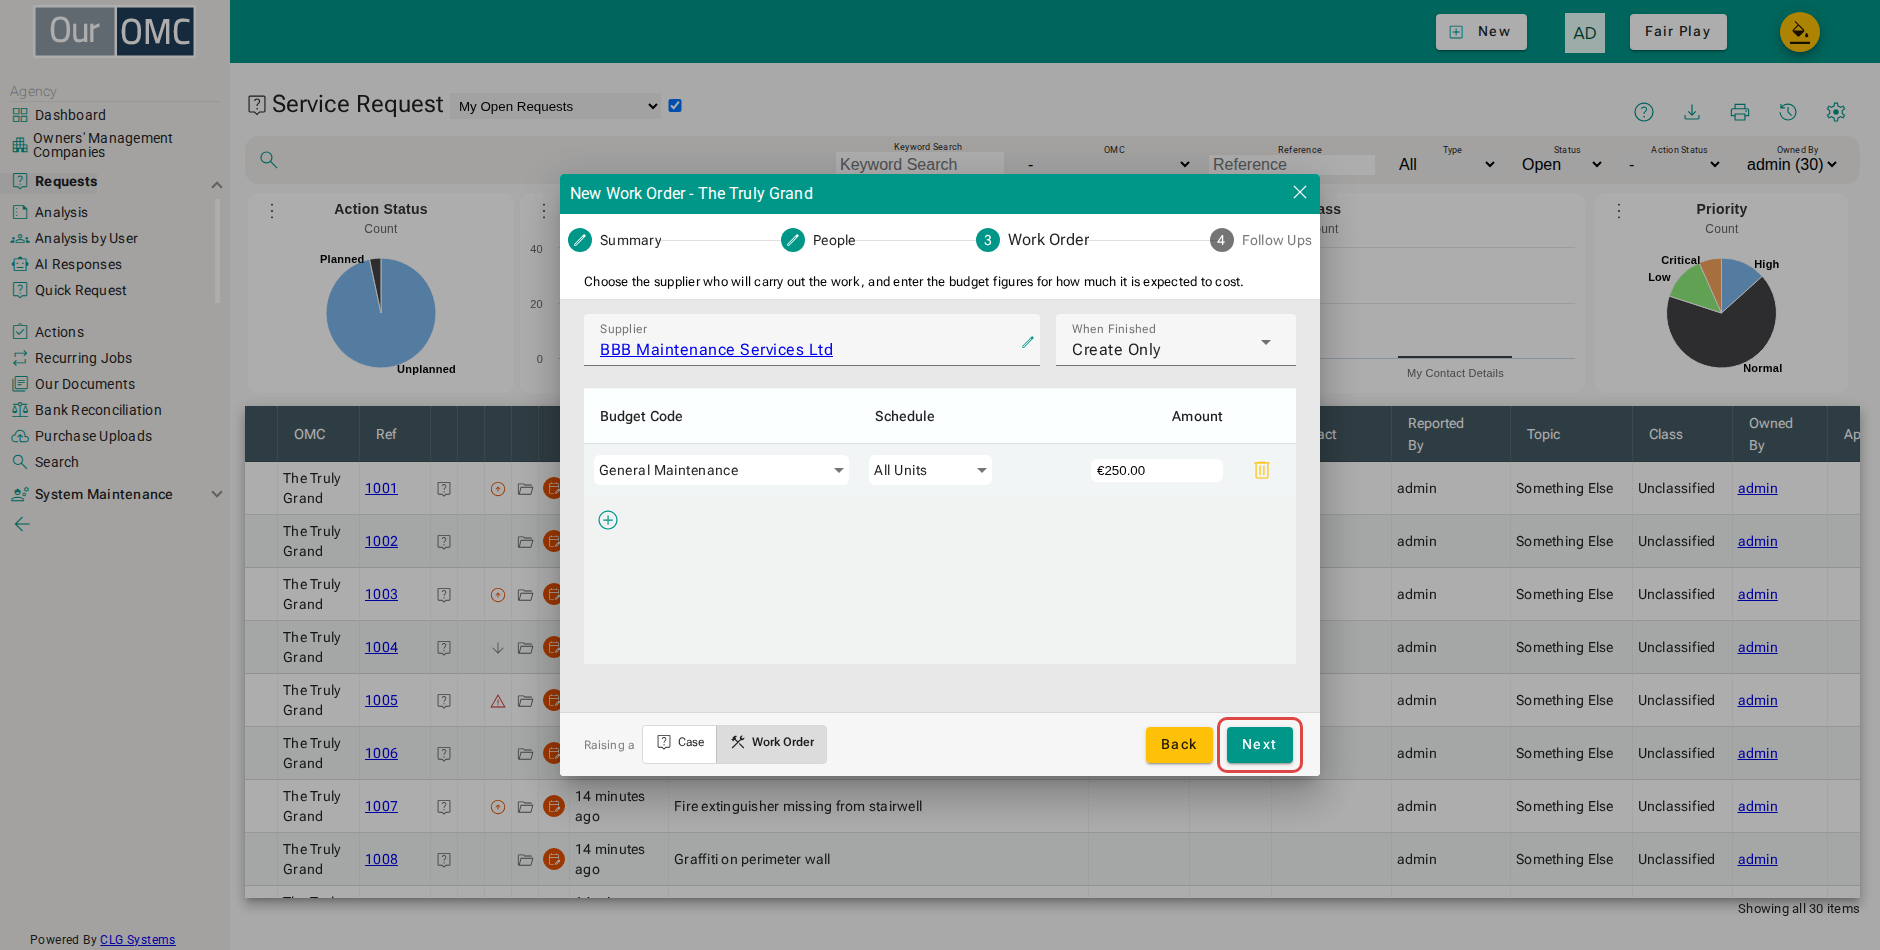Viewport: 1880px width, 950px height.
Task: Click the Keyword Search field
Action: pyautogui.click(x=919, y=164)
